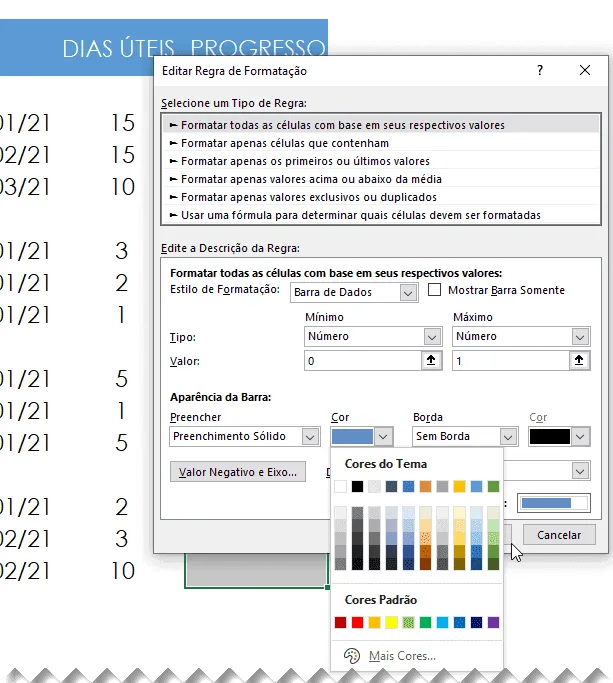This screenshot has width=613, height=683.
Task: Click the Cancelar button
Action: click(x=559, y=535)
